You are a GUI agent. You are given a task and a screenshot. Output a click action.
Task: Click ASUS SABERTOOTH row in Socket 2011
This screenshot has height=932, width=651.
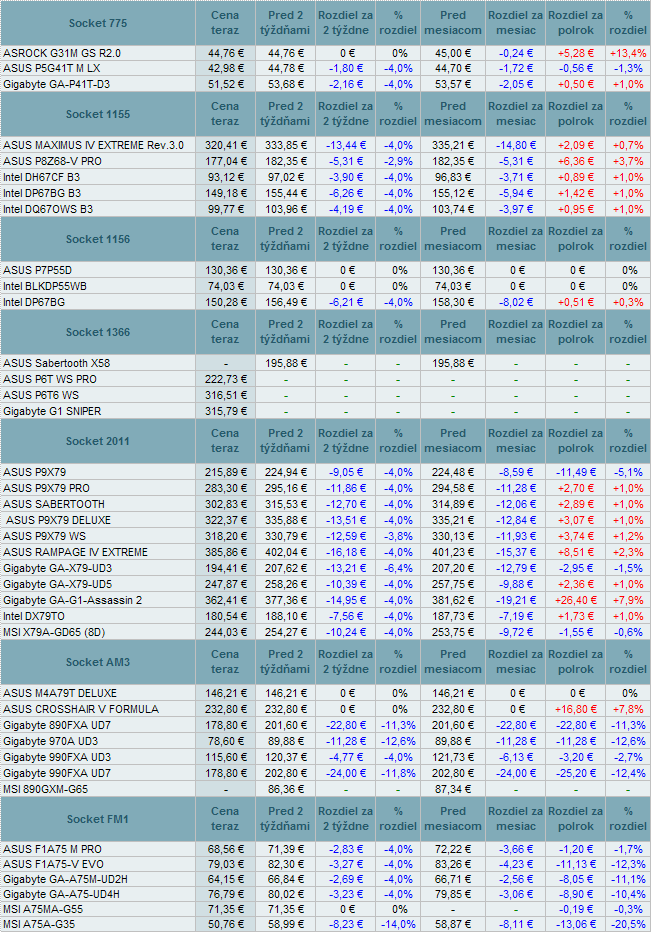coord(54,504)
